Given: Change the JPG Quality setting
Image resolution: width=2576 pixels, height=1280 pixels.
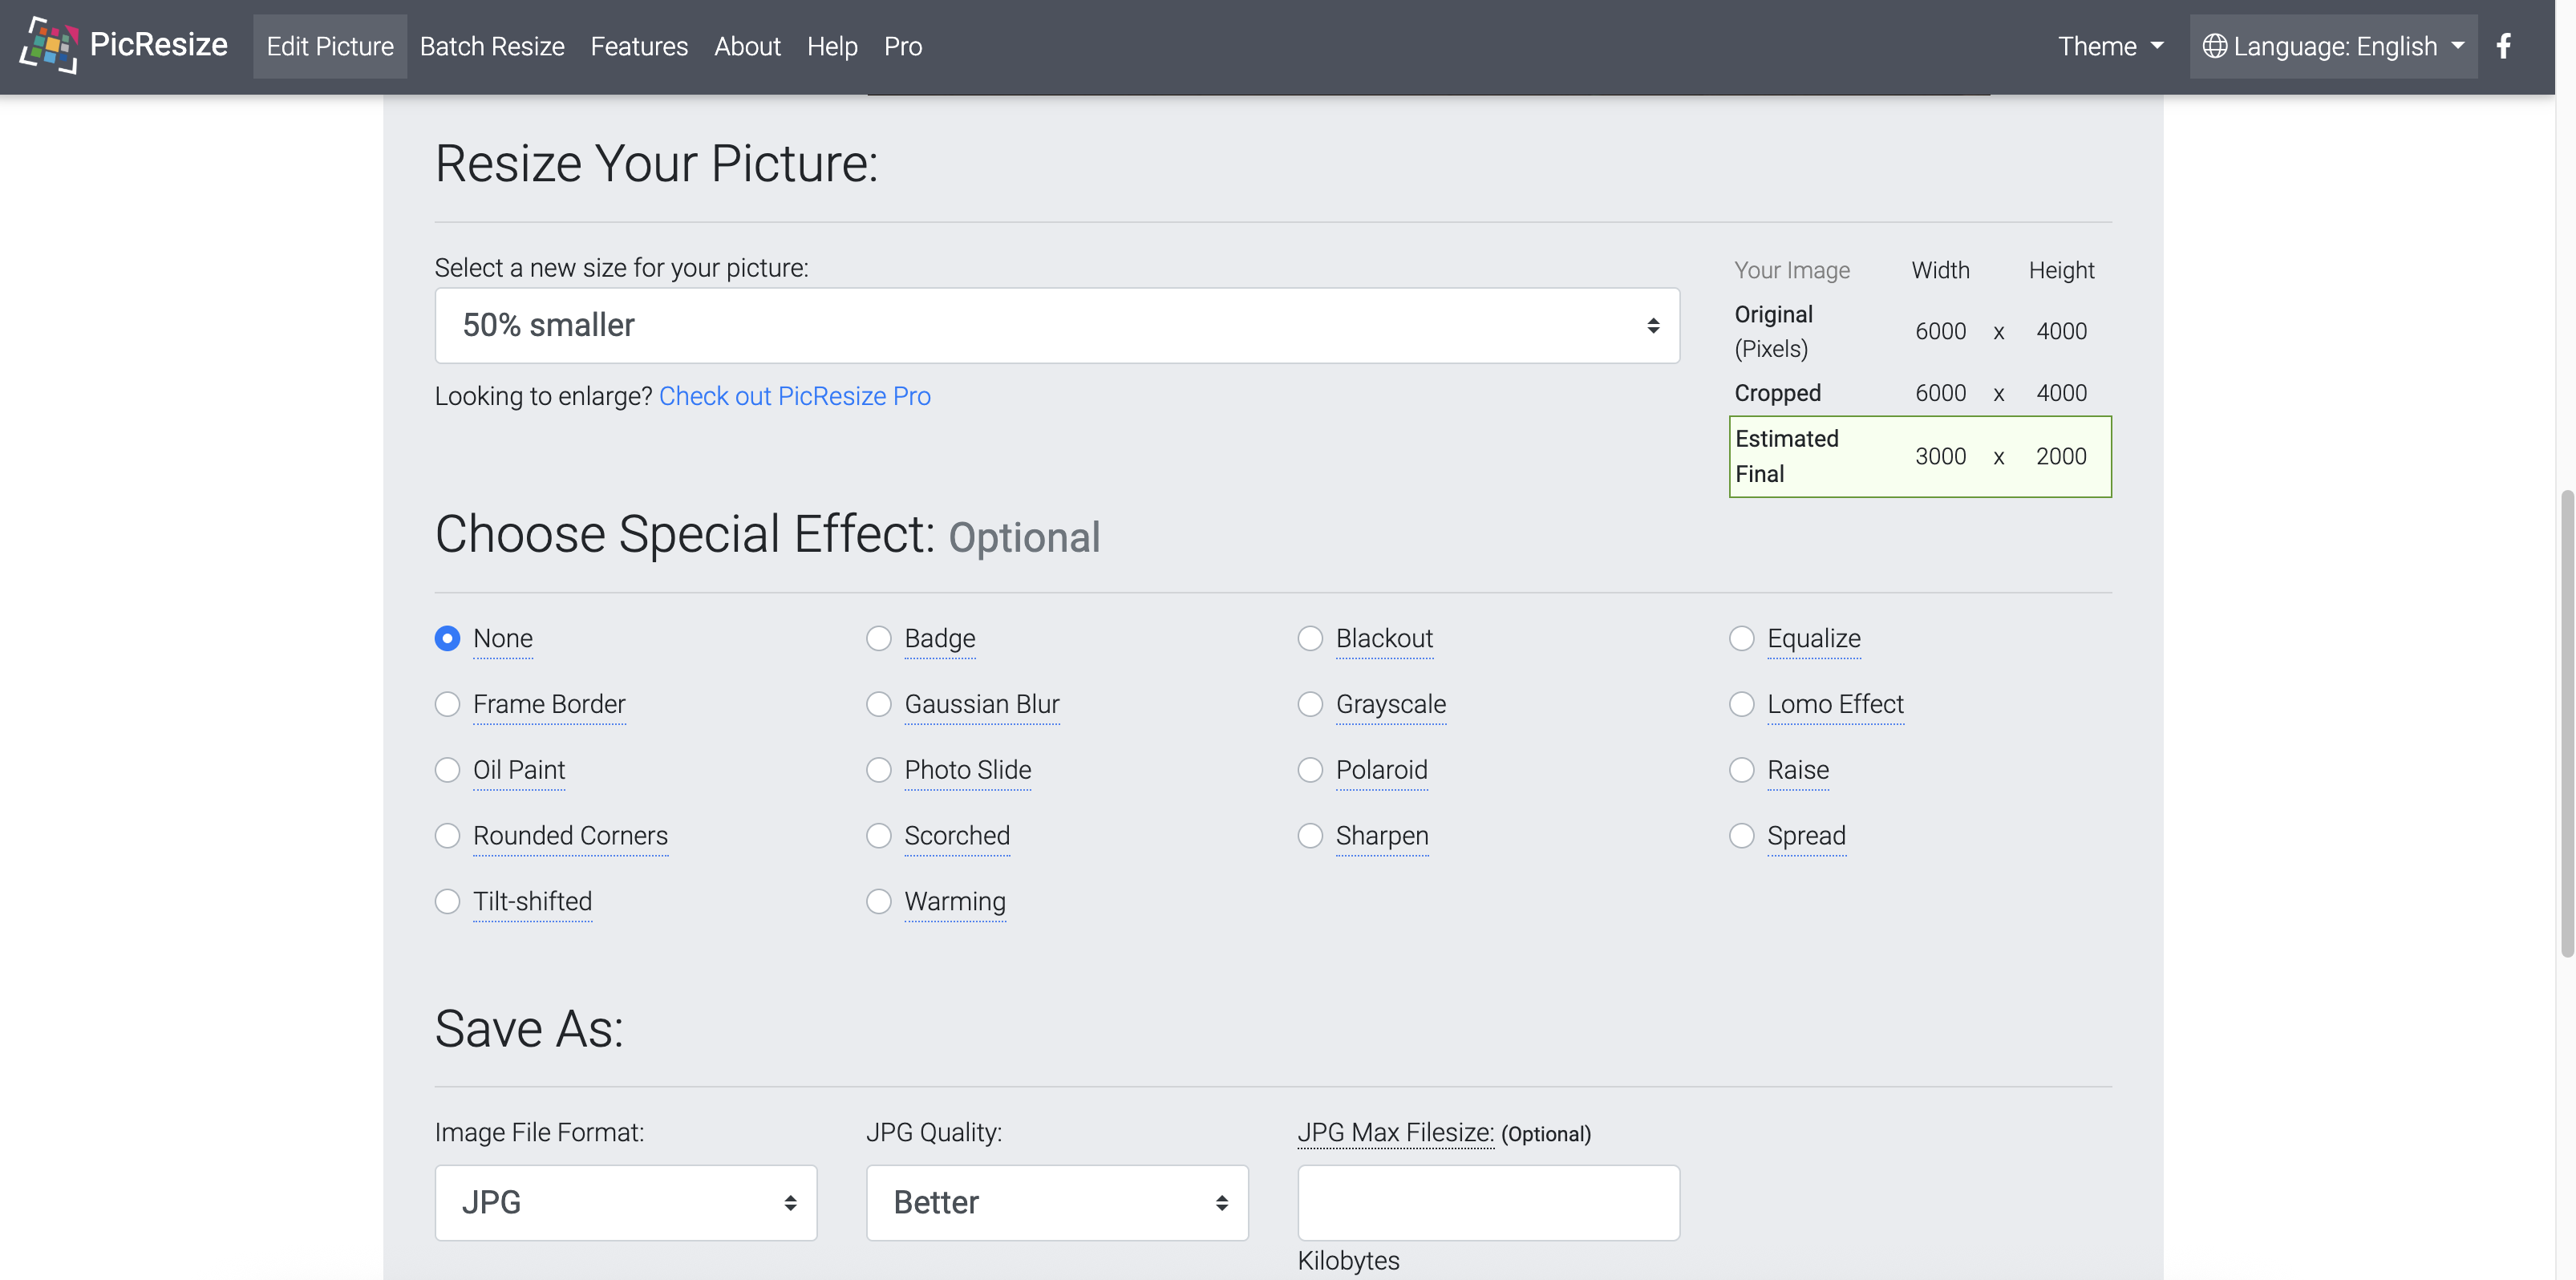Looking at the screenshot, I should pos(1057,1202).
